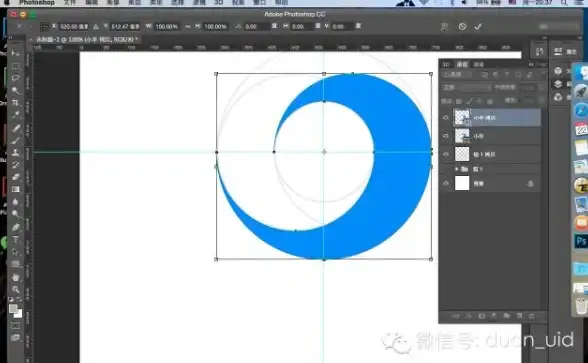Select the Crop tool
The width and height of the screenshot is (588, 363).
coord(15,102)
